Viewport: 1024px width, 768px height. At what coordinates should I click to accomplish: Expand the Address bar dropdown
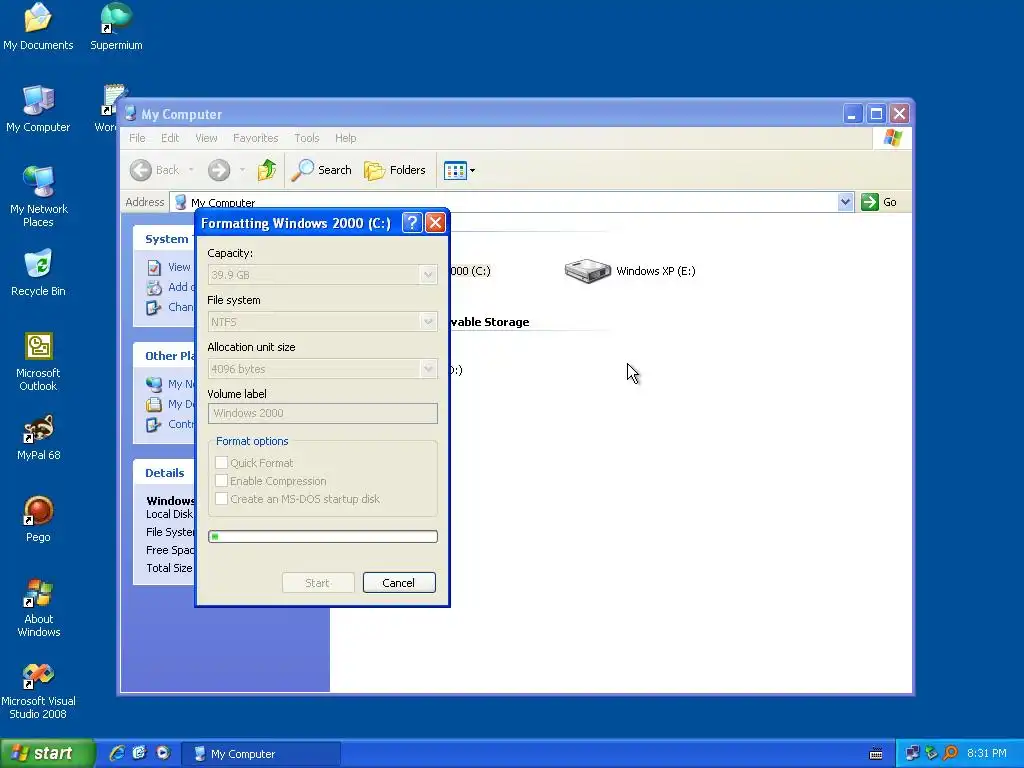point(845,202)
